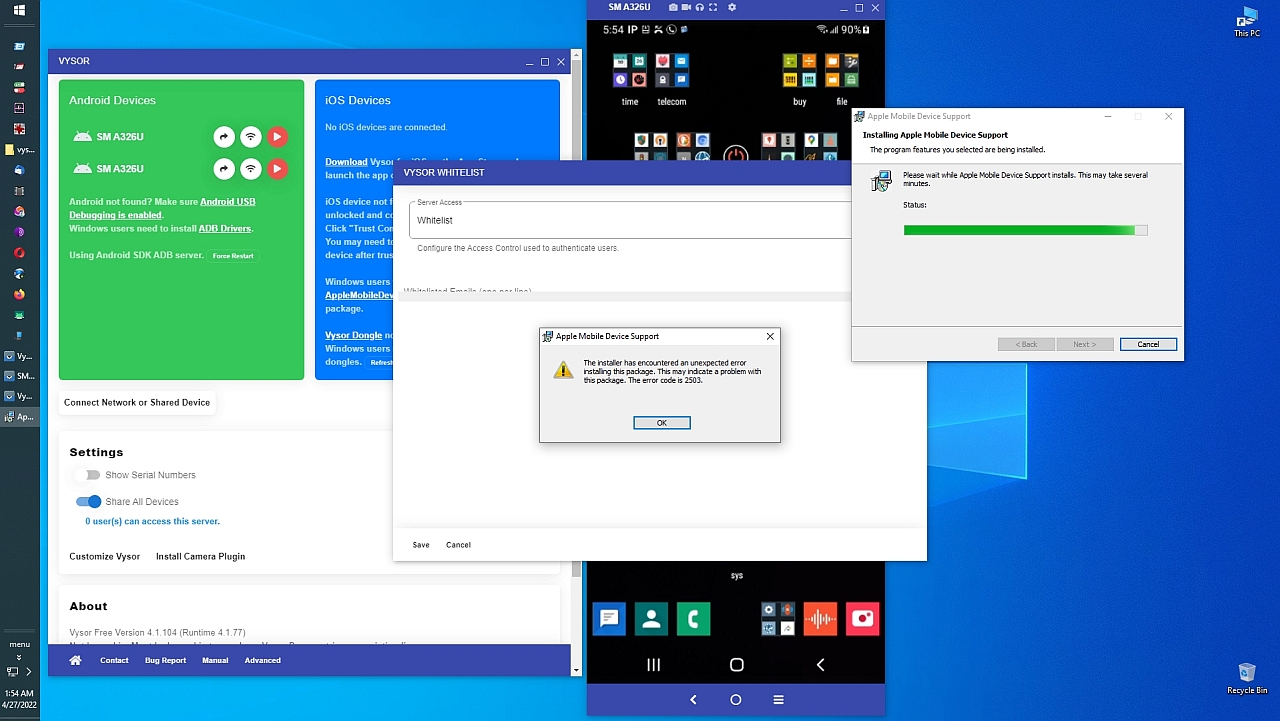Click Vysor back arrow below phone screen

point(693,700)
